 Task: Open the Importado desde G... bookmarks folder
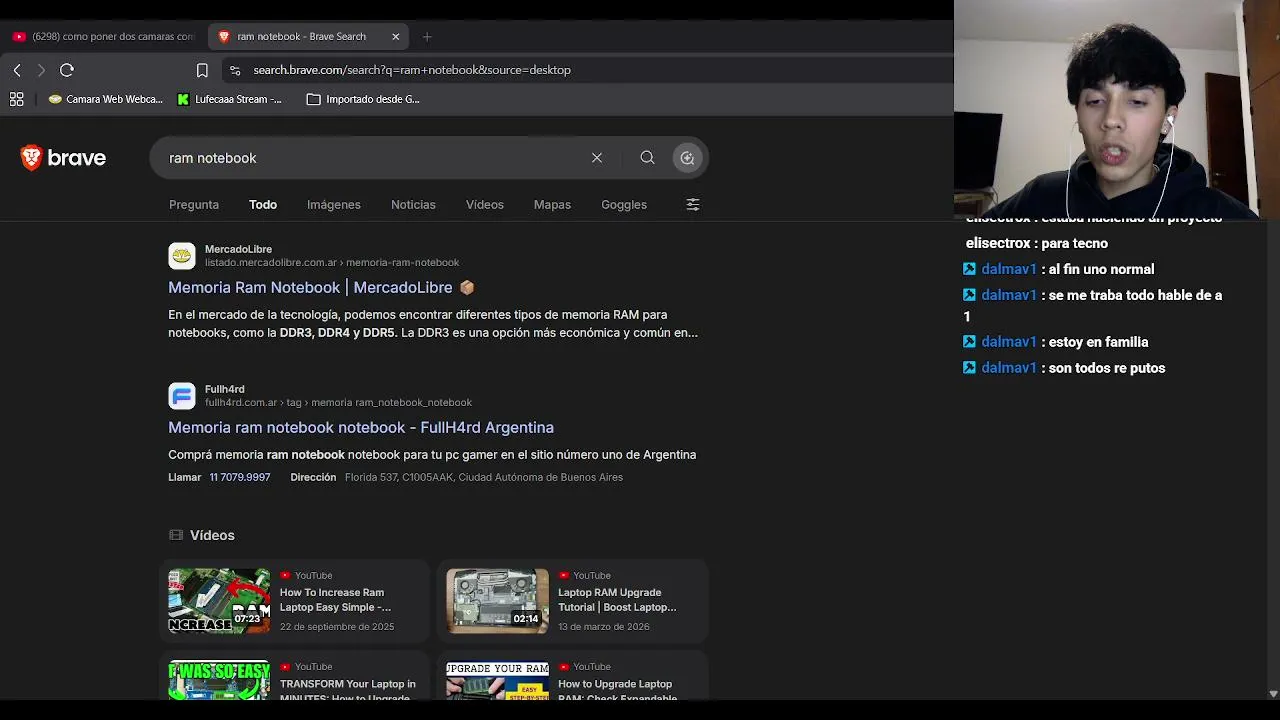363,99
